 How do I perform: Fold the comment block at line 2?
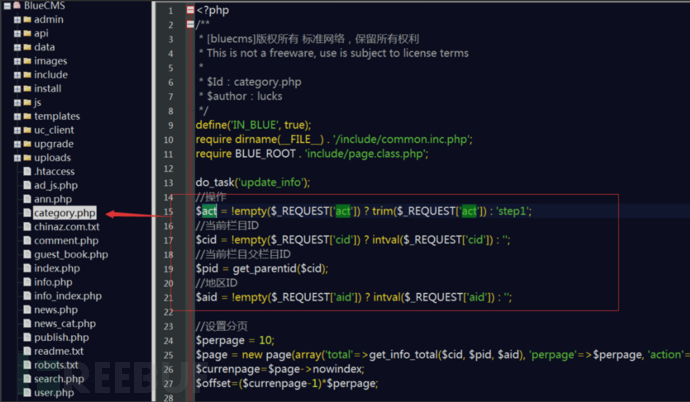[190, 24]
